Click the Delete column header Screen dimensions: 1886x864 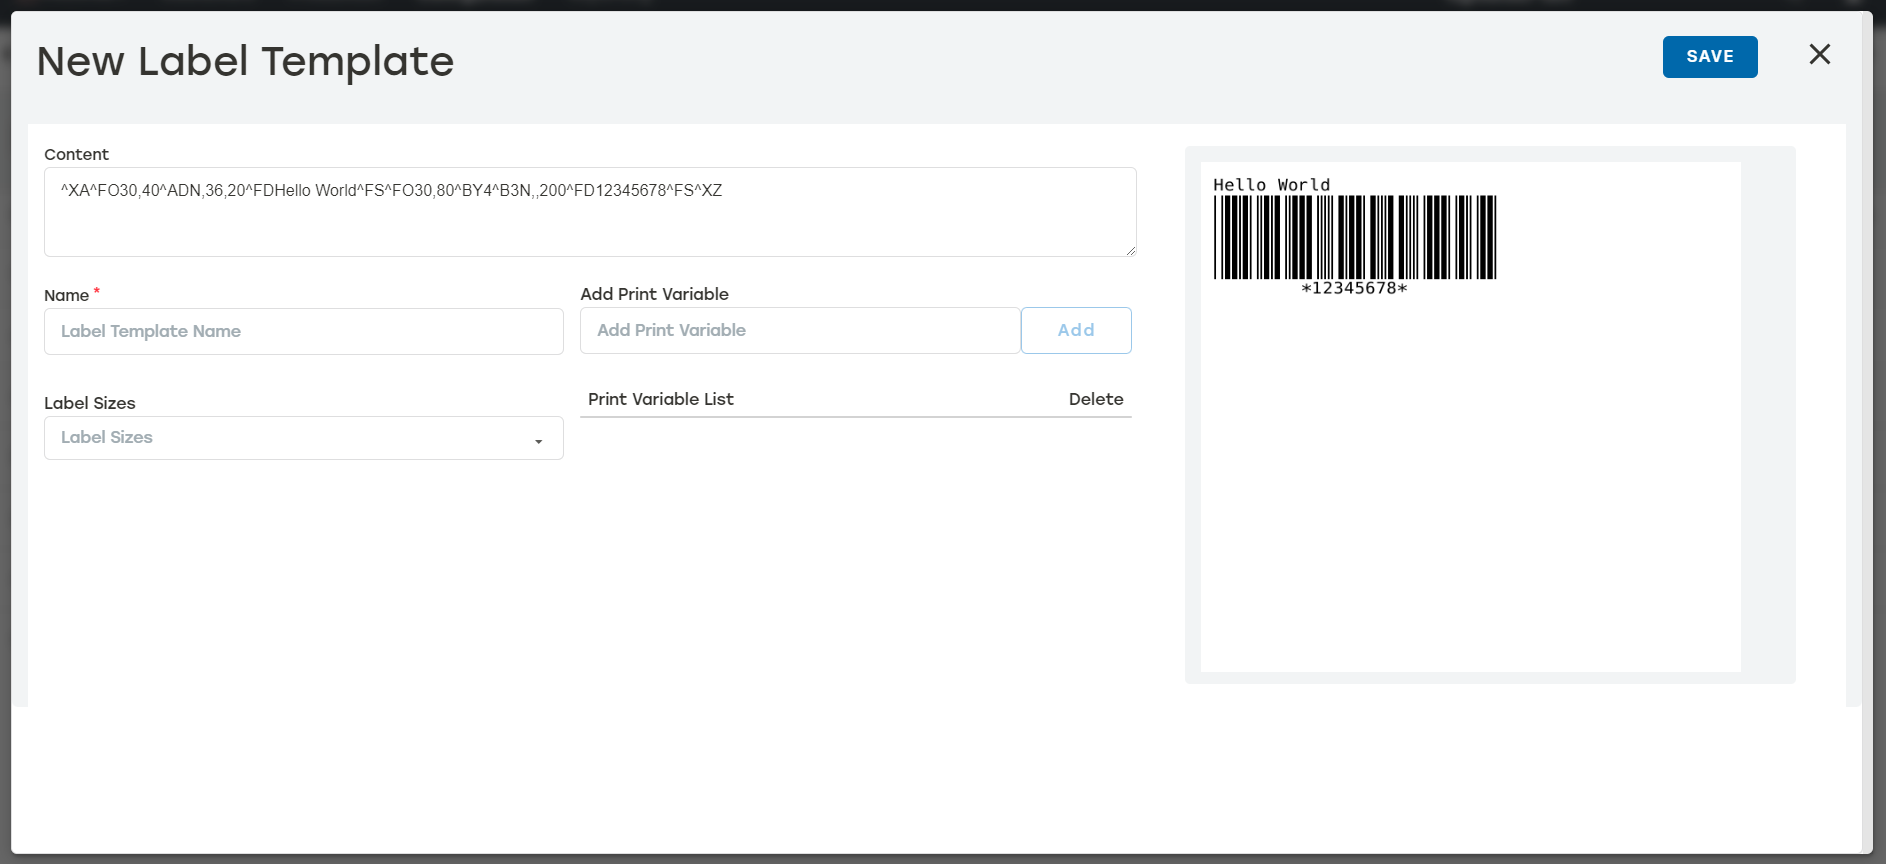(1096, 399)
